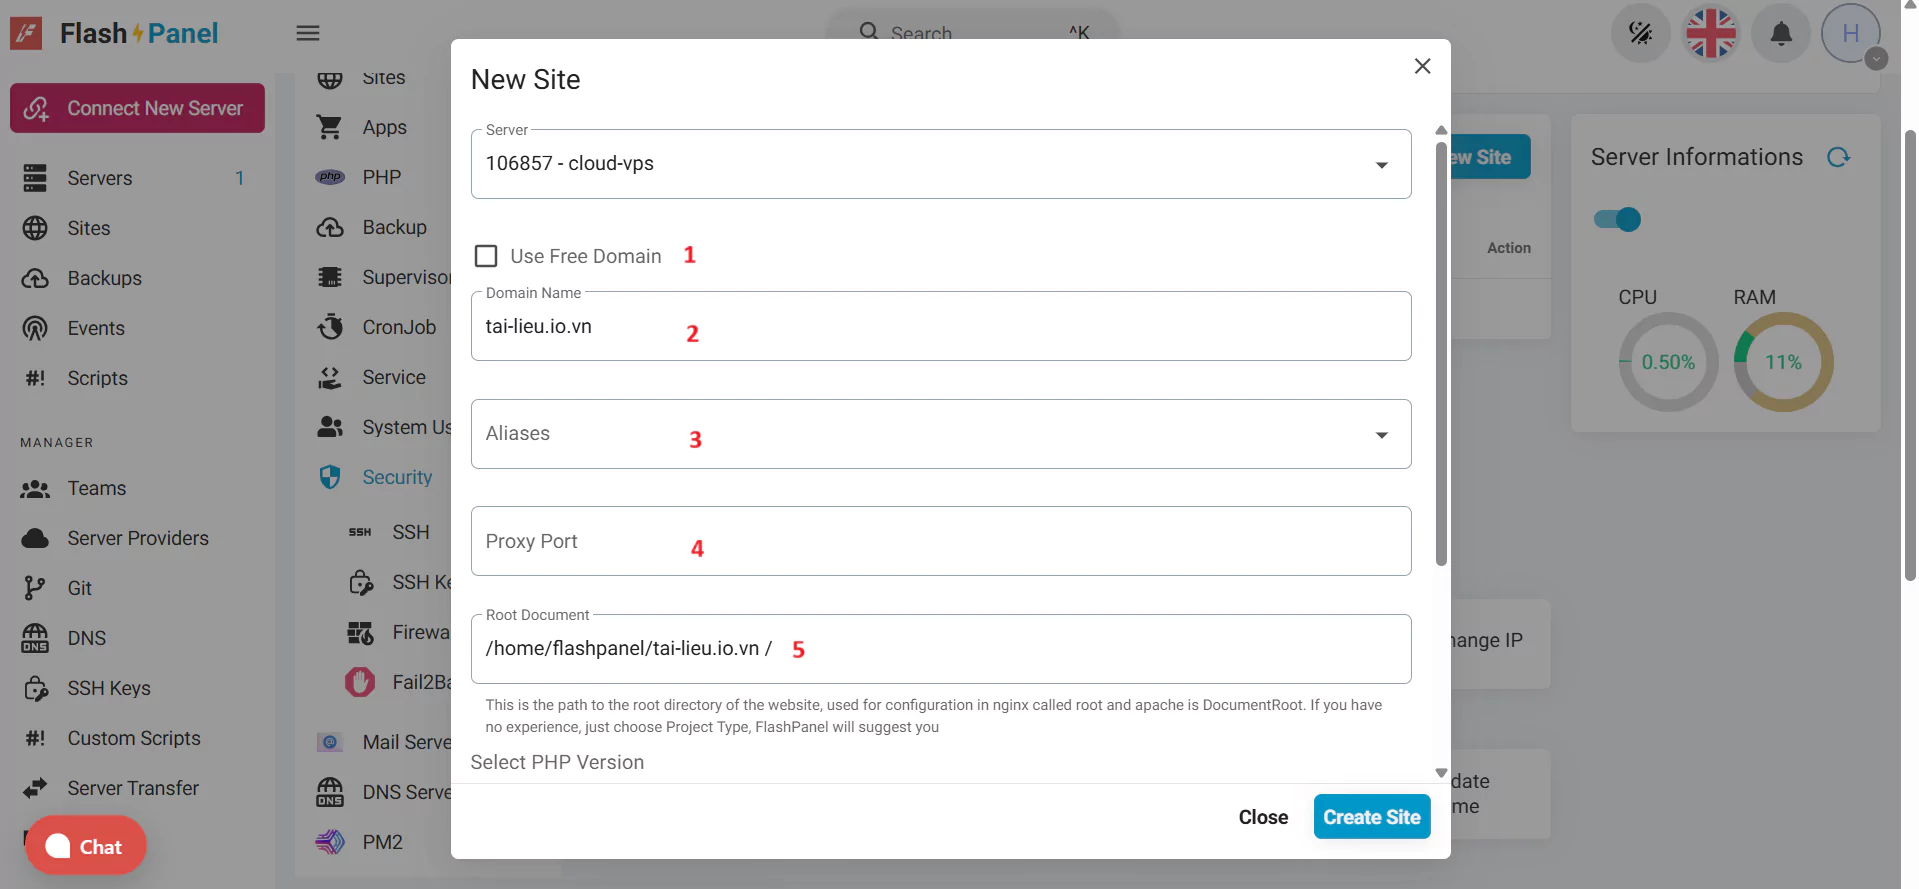The height and width of the screenshot is (889, 1919).
Task: Click the notification bell icon
Action: (1780, 34)
